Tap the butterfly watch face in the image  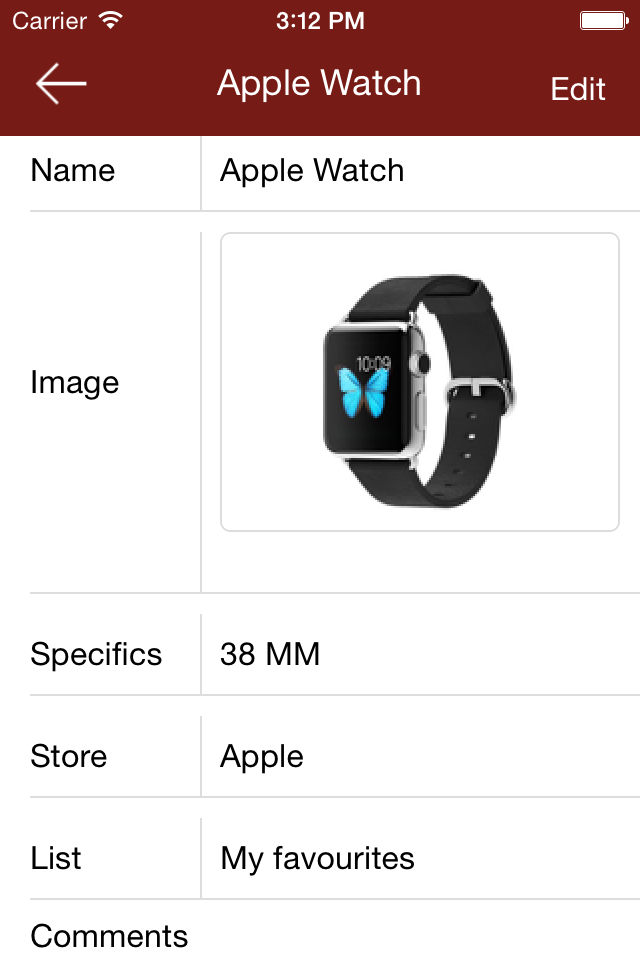[x=364, y=392]
